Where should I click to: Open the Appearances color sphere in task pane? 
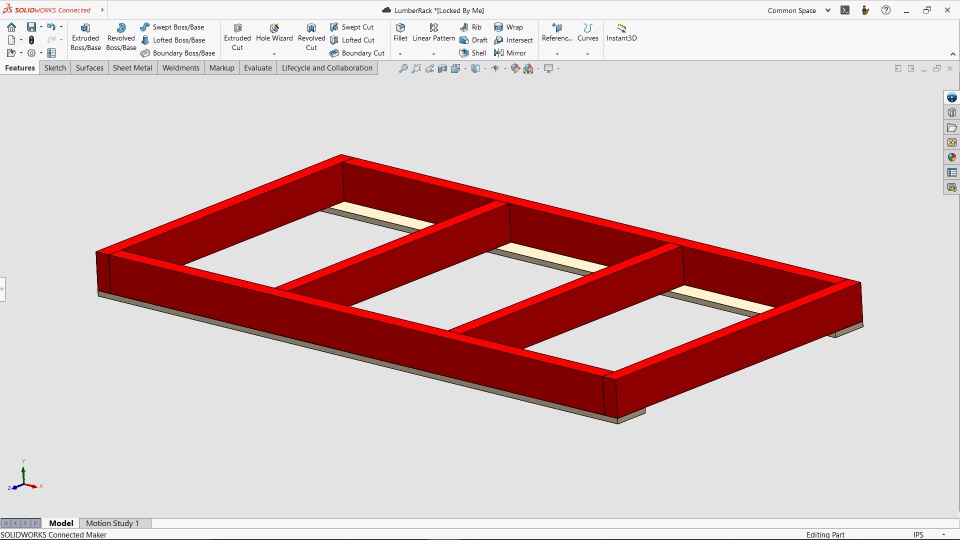click(951, 157)
